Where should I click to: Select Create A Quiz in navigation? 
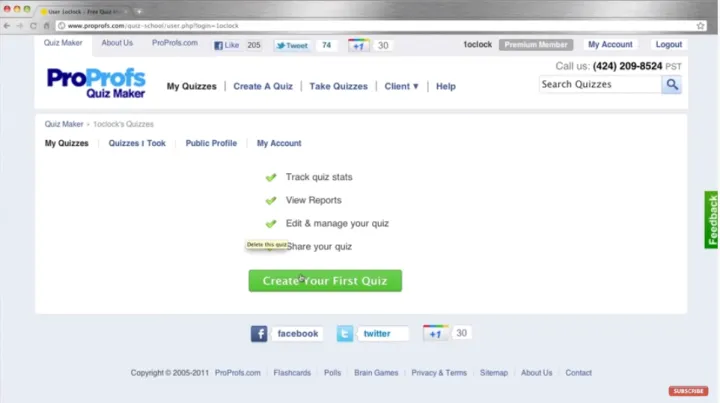[263, 86]
